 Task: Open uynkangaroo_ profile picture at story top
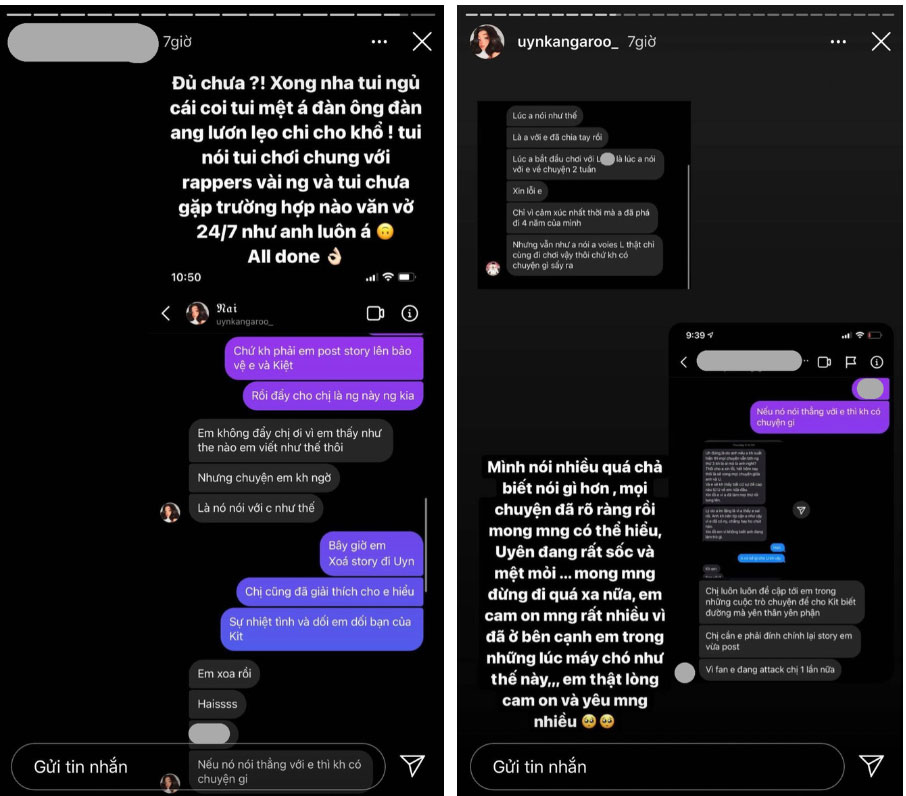point(487,42)
